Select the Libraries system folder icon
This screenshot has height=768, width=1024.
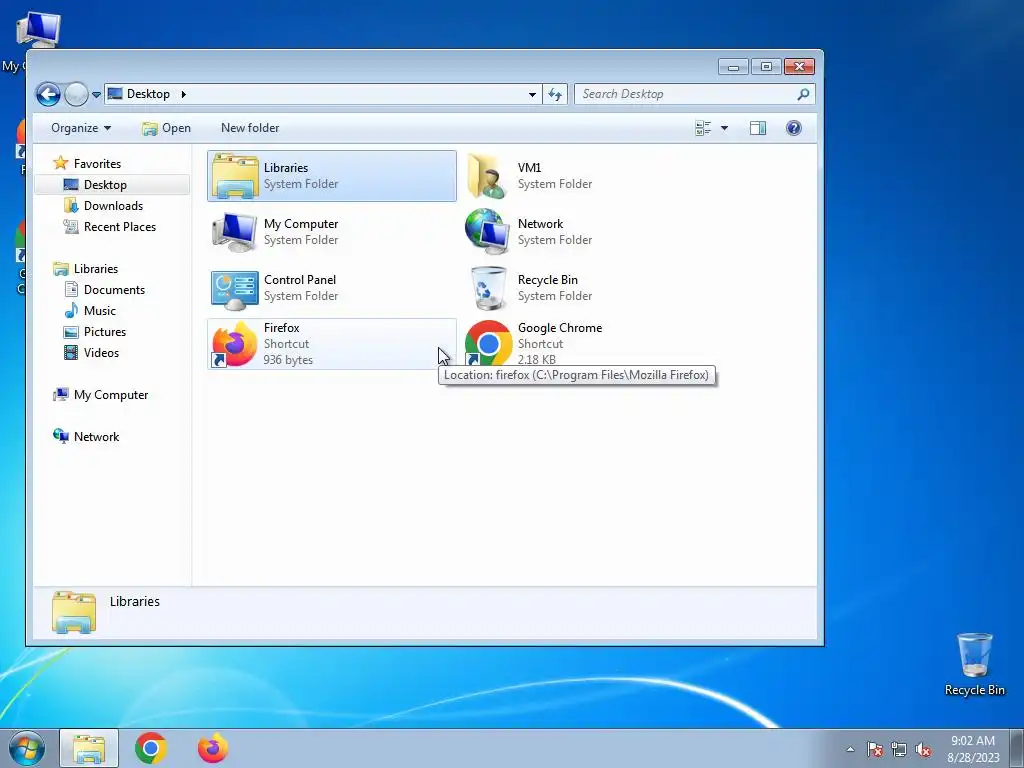235,176
